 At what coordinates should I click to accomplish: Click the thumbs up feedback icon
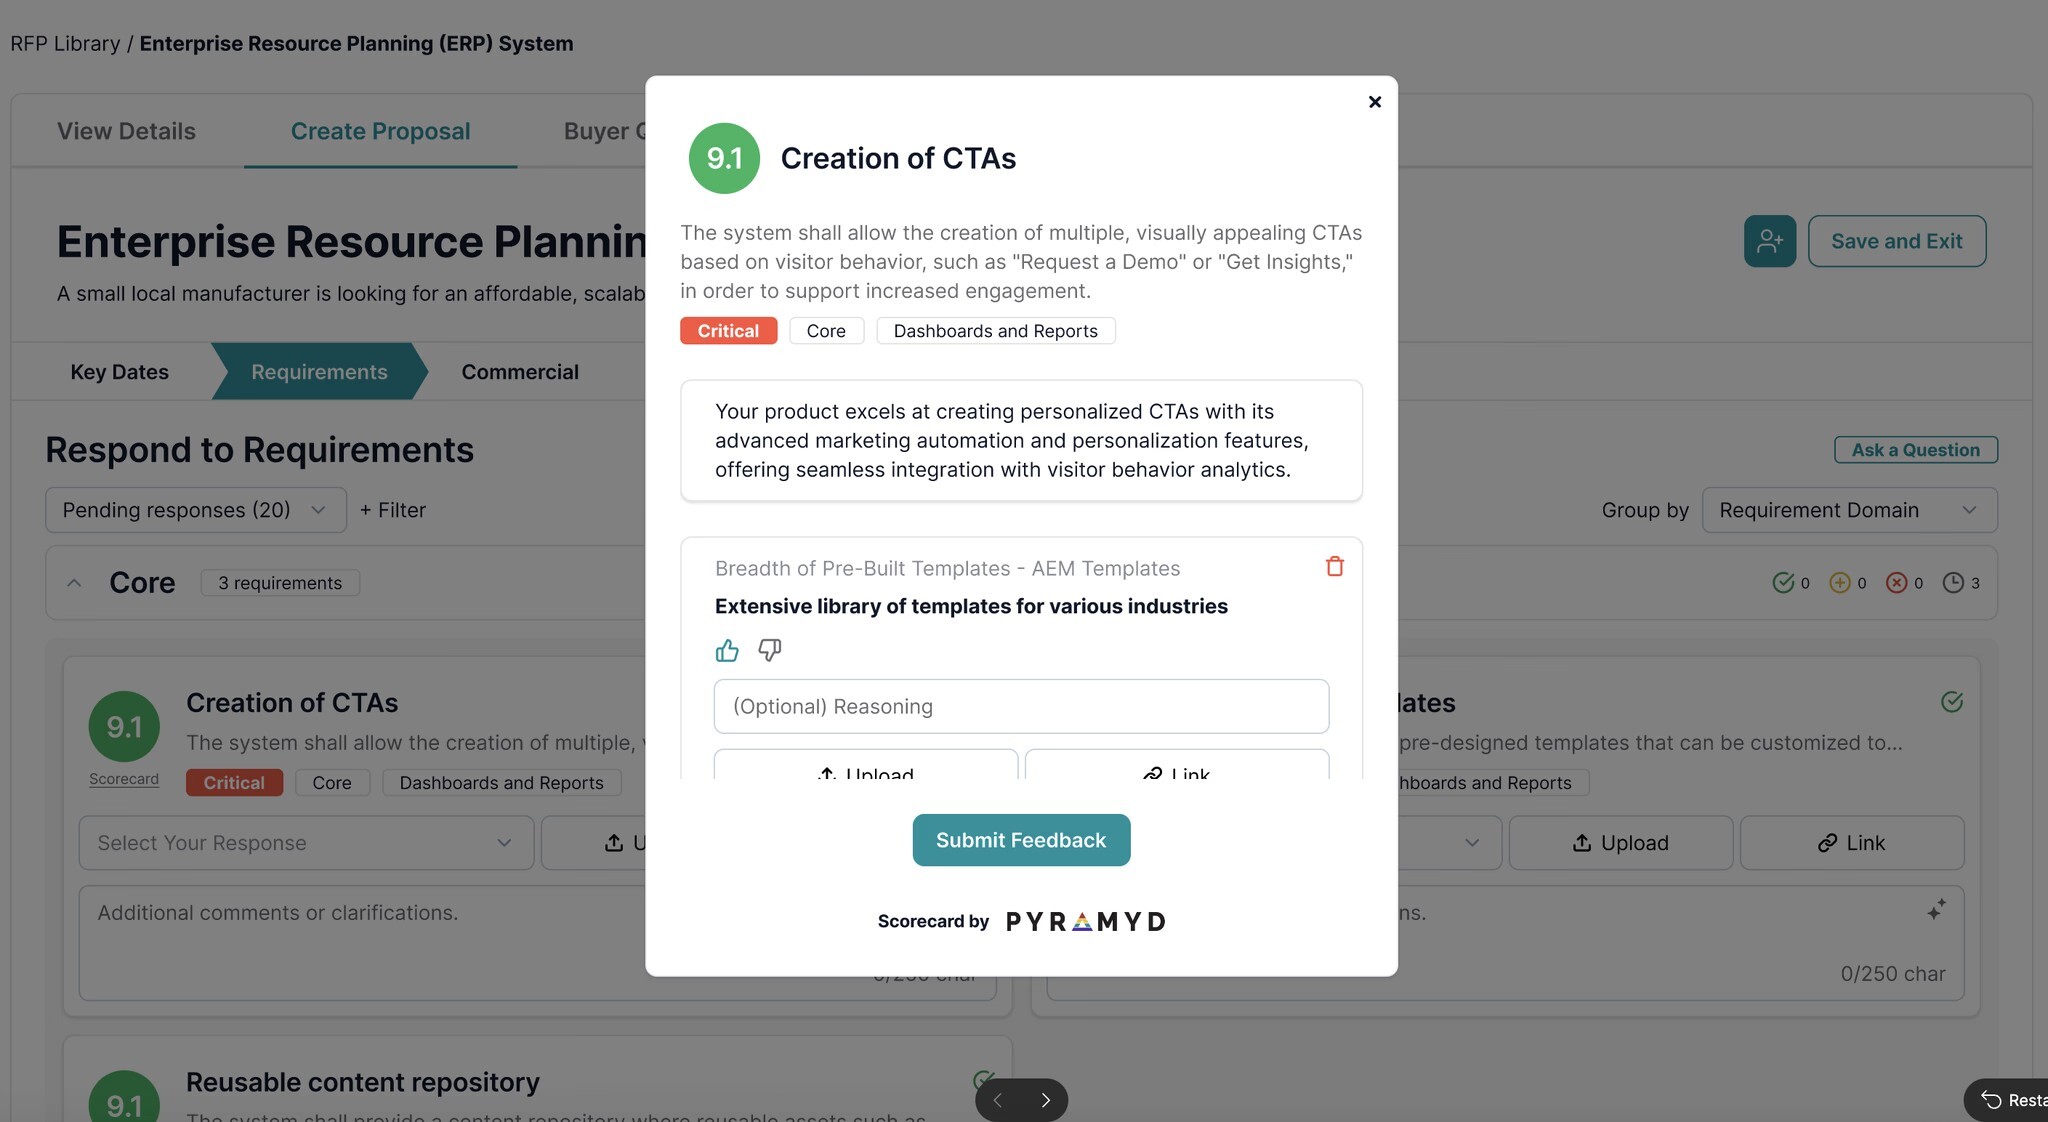click(727, 651)
